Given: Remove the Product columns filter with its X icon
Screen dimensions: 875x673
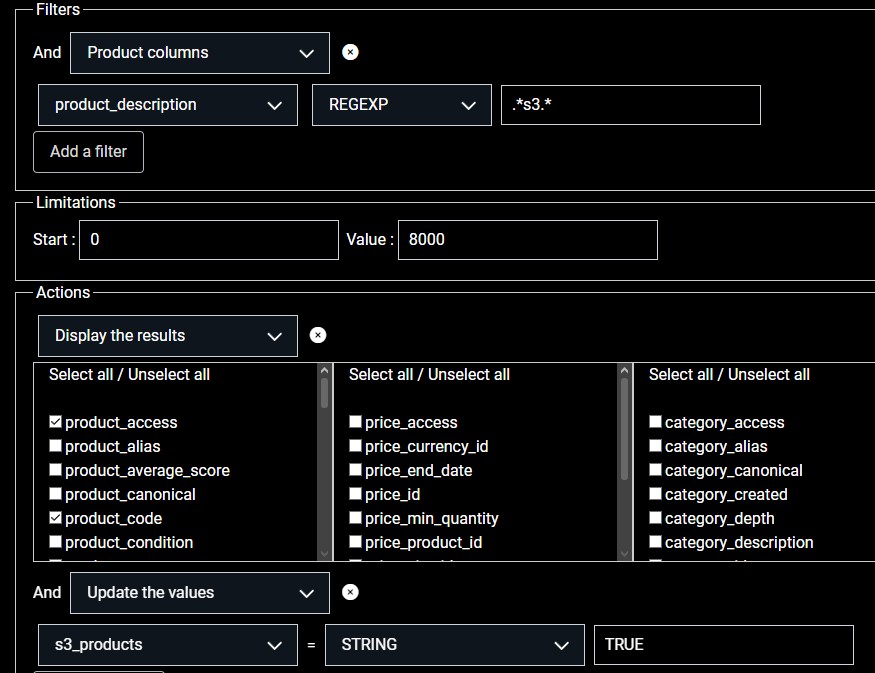Looking at the screenshot, I should (x=350, y=52).
